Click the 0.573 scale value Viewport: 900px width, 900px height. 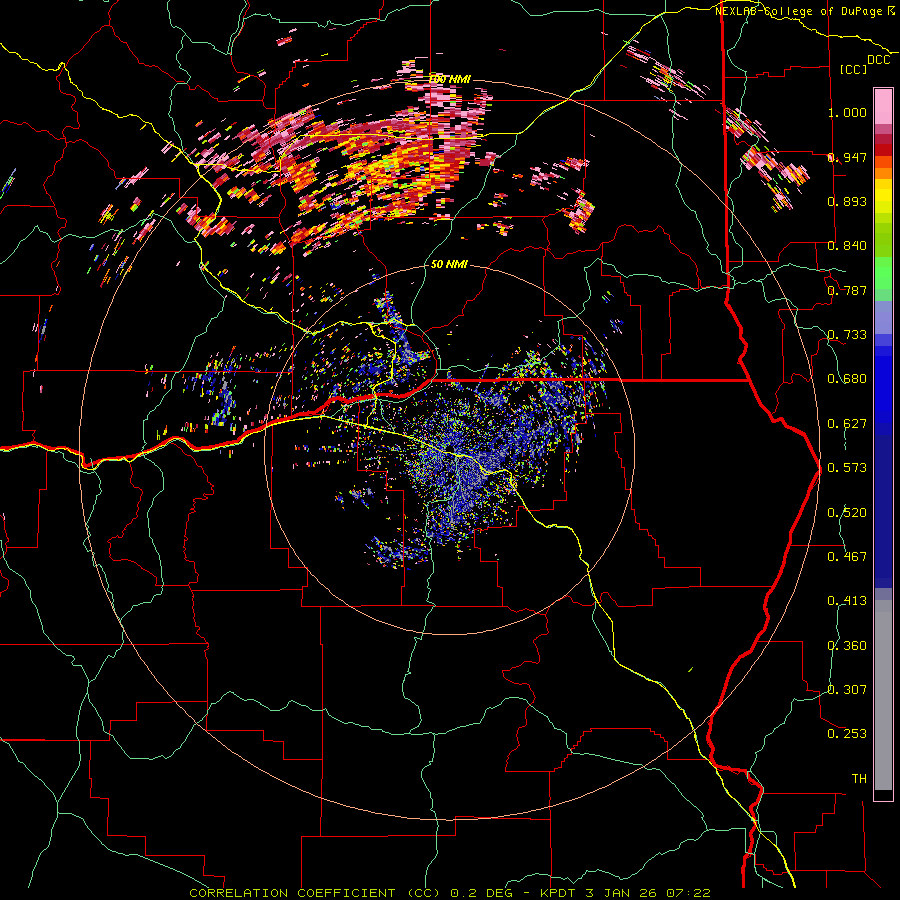point(847,468)
